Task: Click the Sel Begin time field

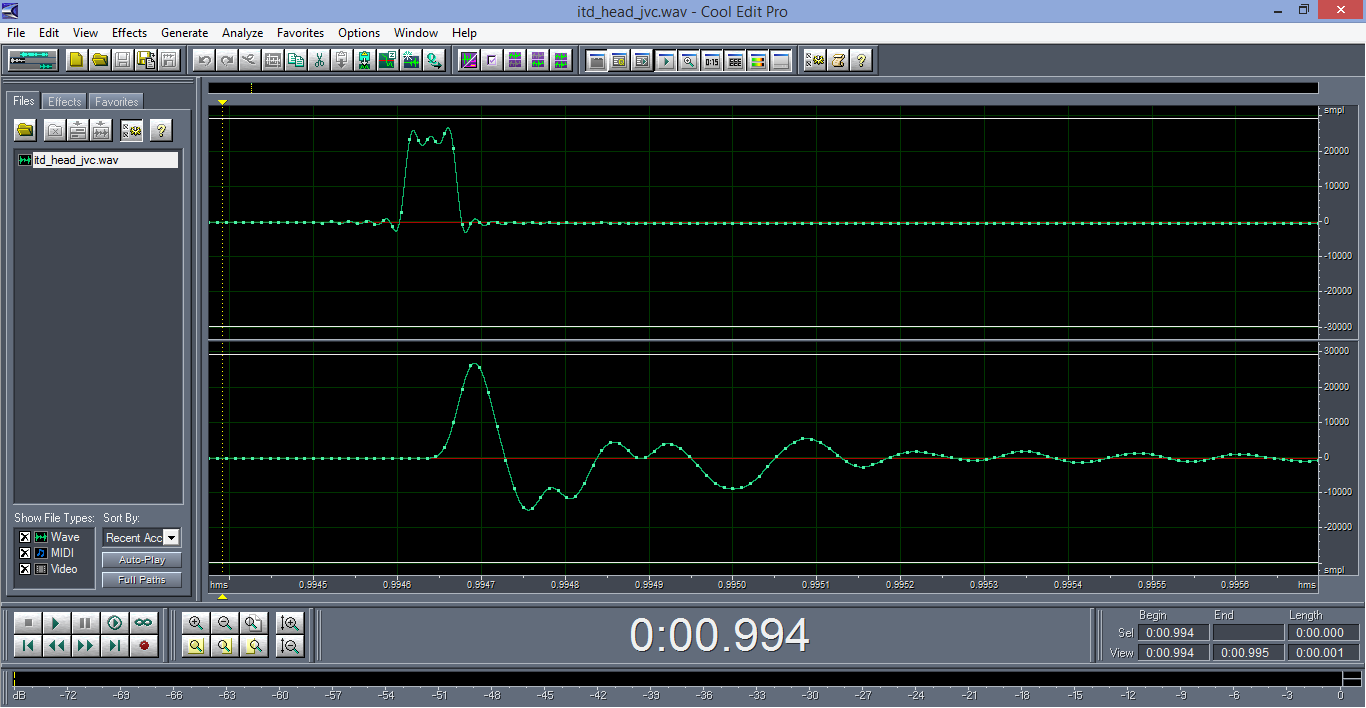Action: tap(1175, 633)
